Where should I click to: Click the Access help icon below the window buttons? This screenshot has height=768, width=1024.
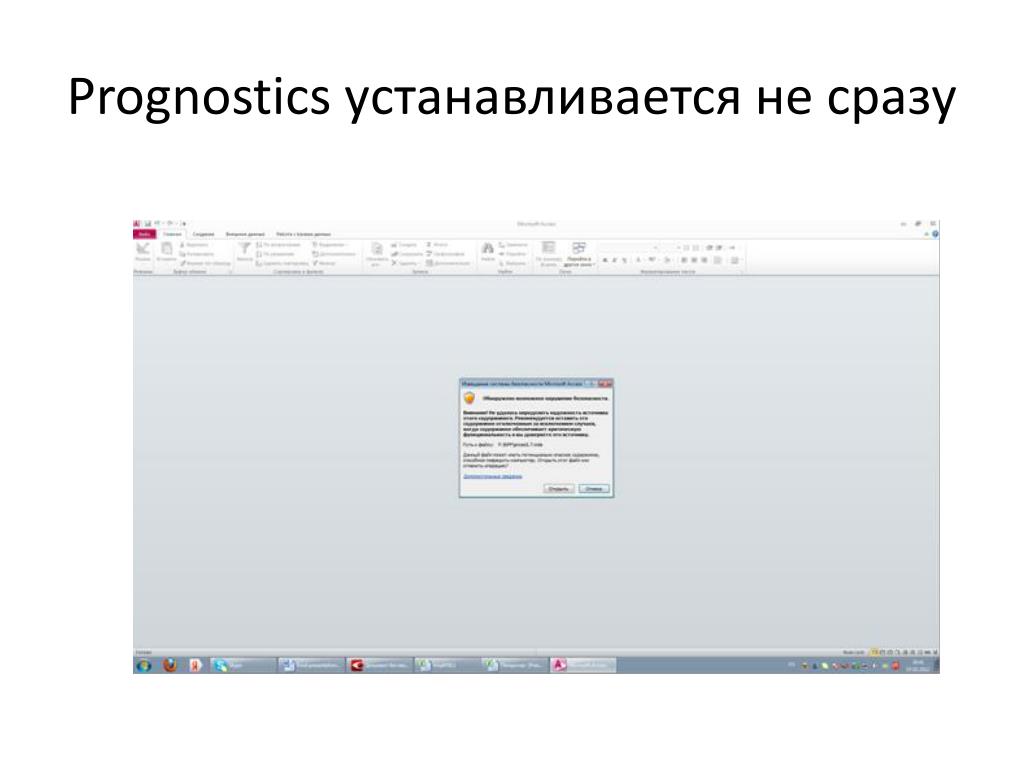[935, 234]
